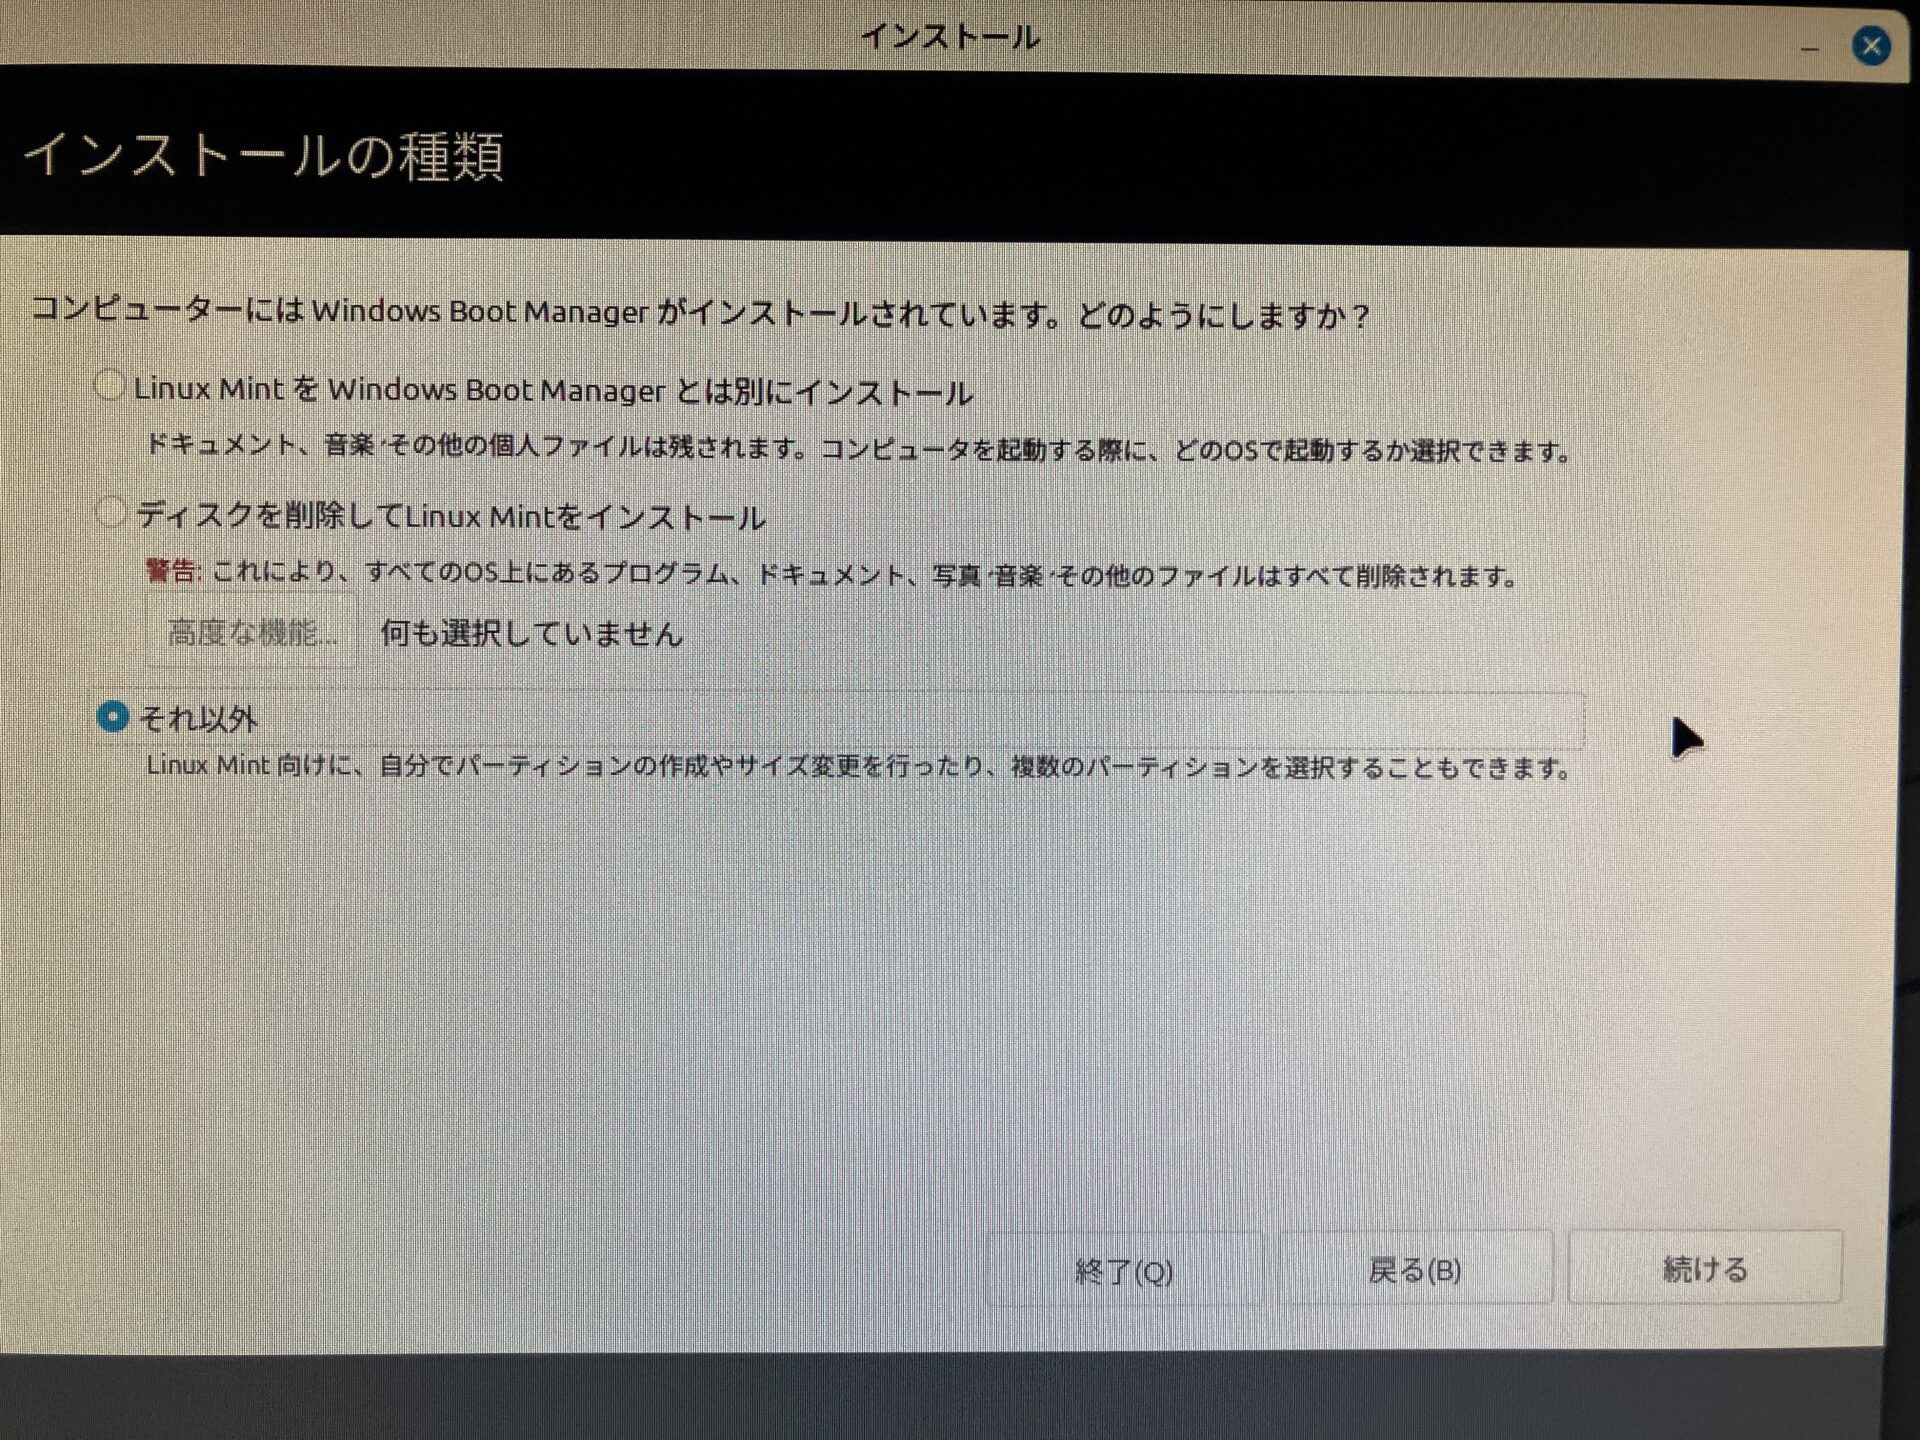Select the 'それ以外' radio button
This screenshot has height=1440, width=1920.
113,716
